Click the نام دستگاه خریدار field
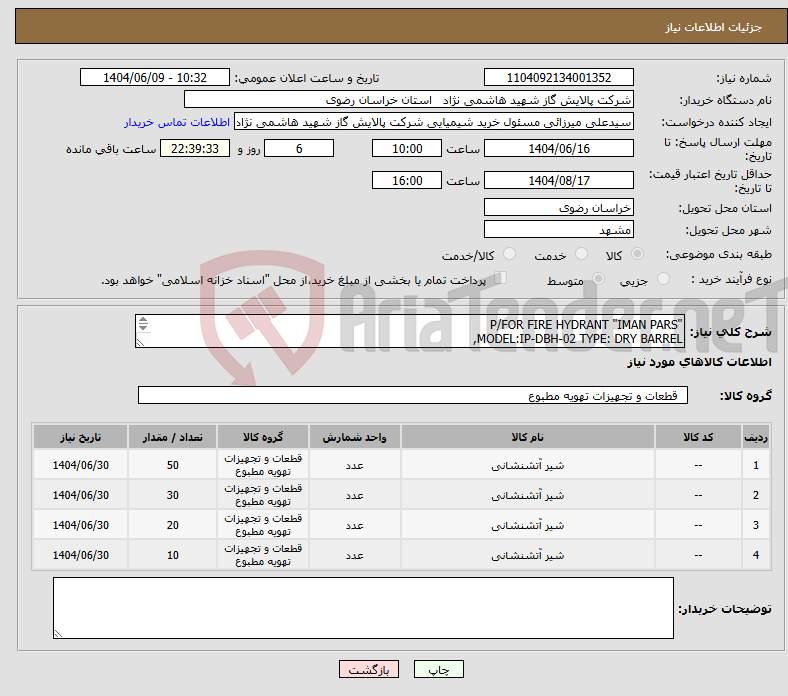Viewport: 788px width, 696px height. click(409, 100)
